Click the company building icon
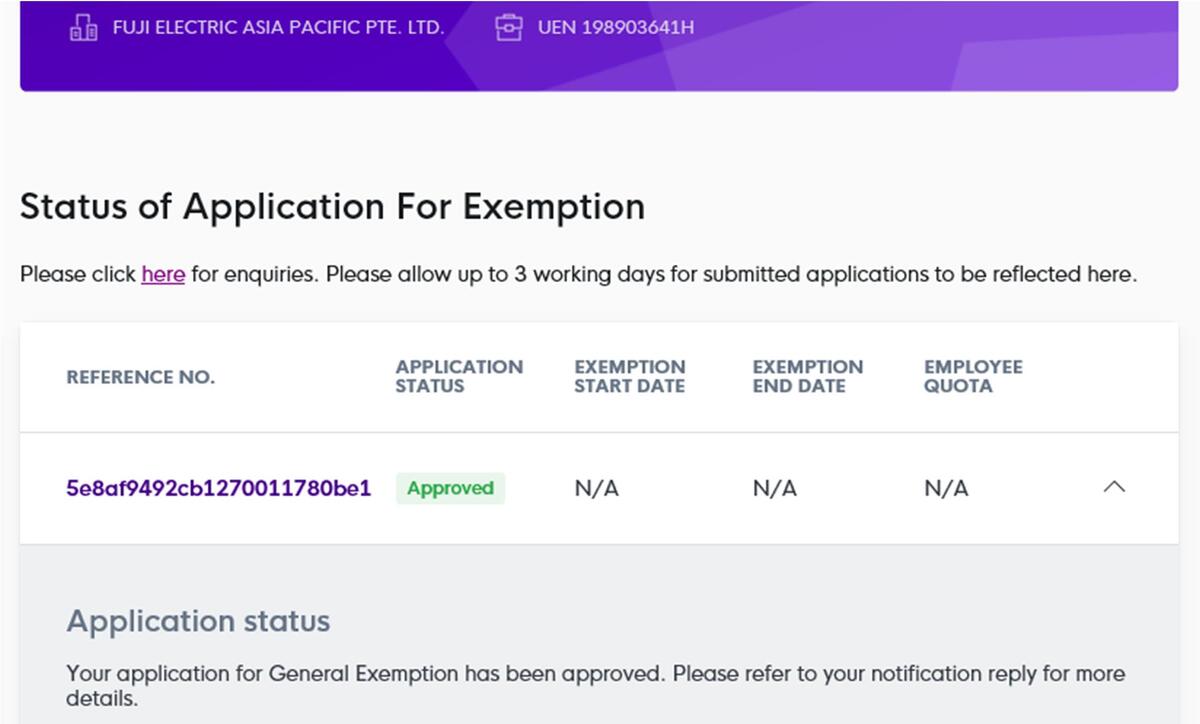The height and width of the screenshot is (724, 1200). (83, 28)
